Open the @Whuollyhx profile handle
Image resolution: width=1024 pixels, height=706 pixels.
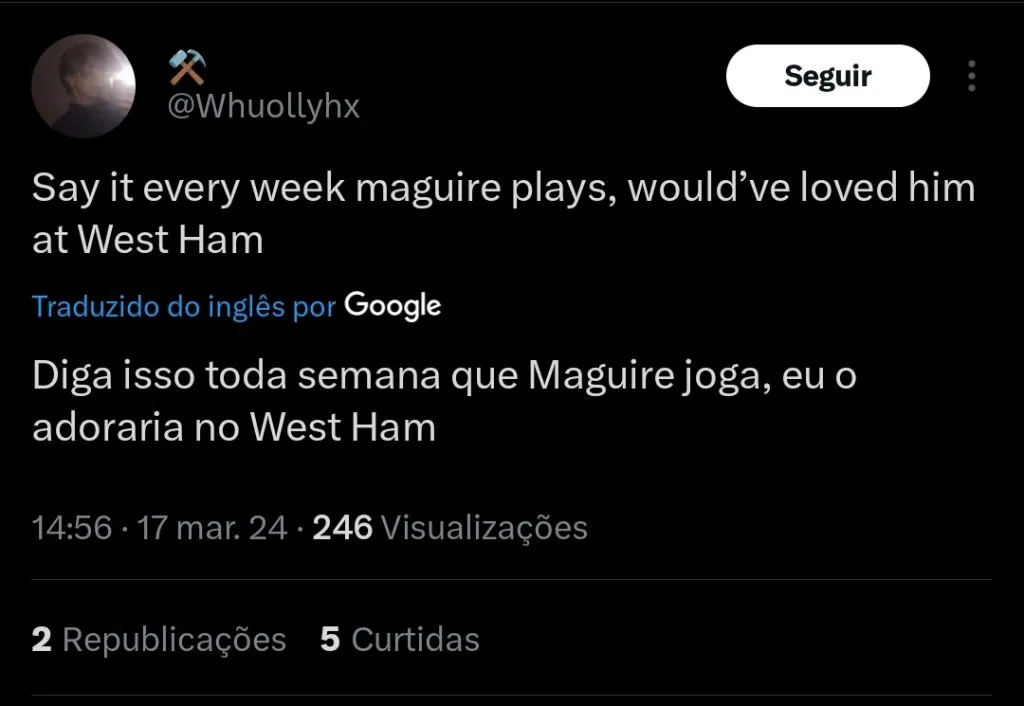[x=263, y=107]
